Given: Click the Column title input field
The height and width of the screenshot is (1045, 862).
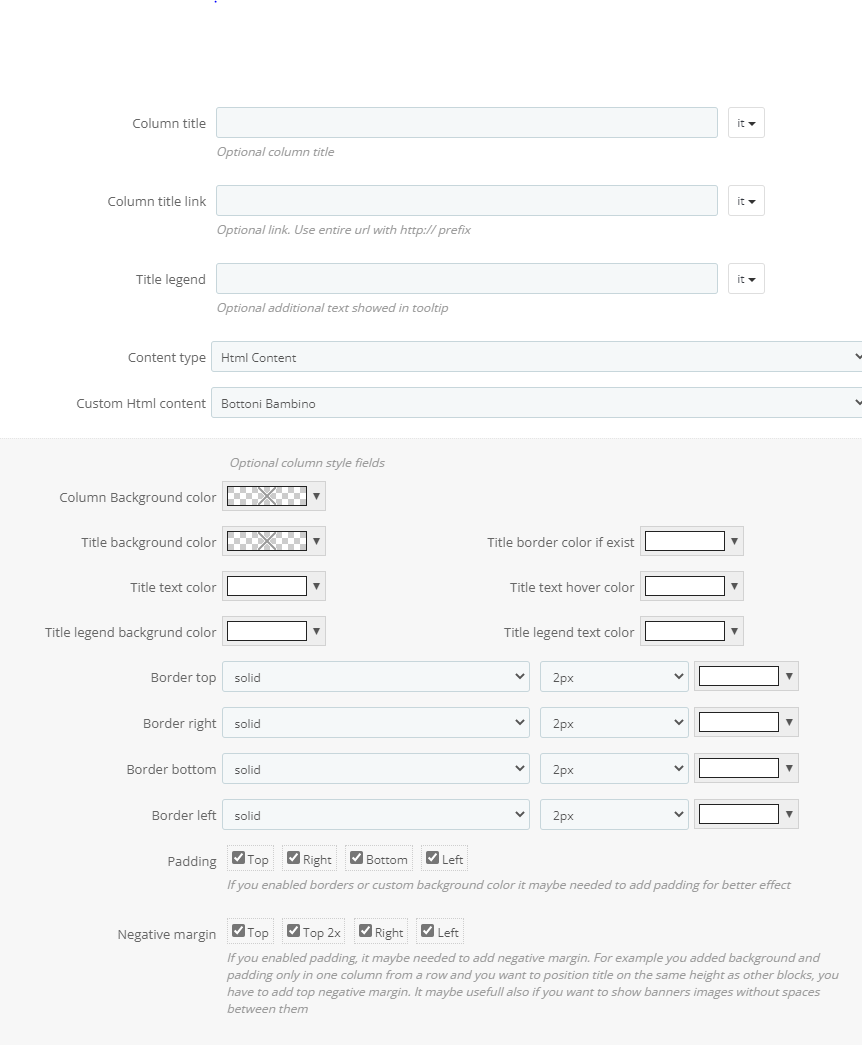Looking at the screenshot, I should tap(467, 123).
